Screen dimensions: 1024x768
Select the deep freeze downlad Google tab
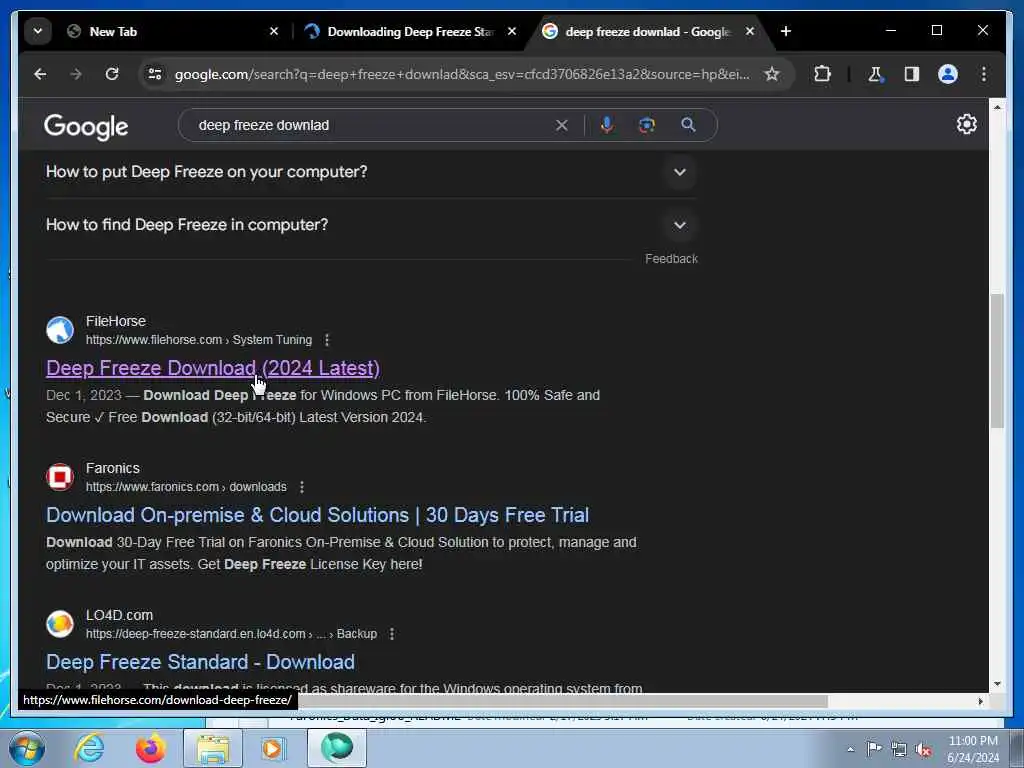[x=648, y=31]
